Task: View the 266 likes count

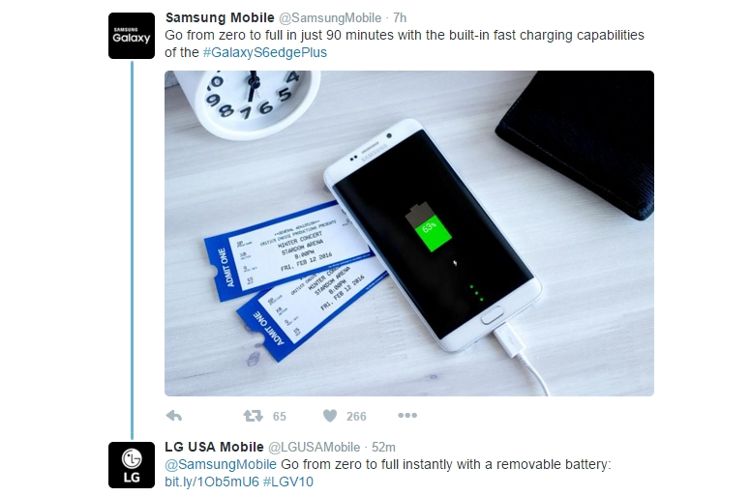Action: tap(356, 416)
